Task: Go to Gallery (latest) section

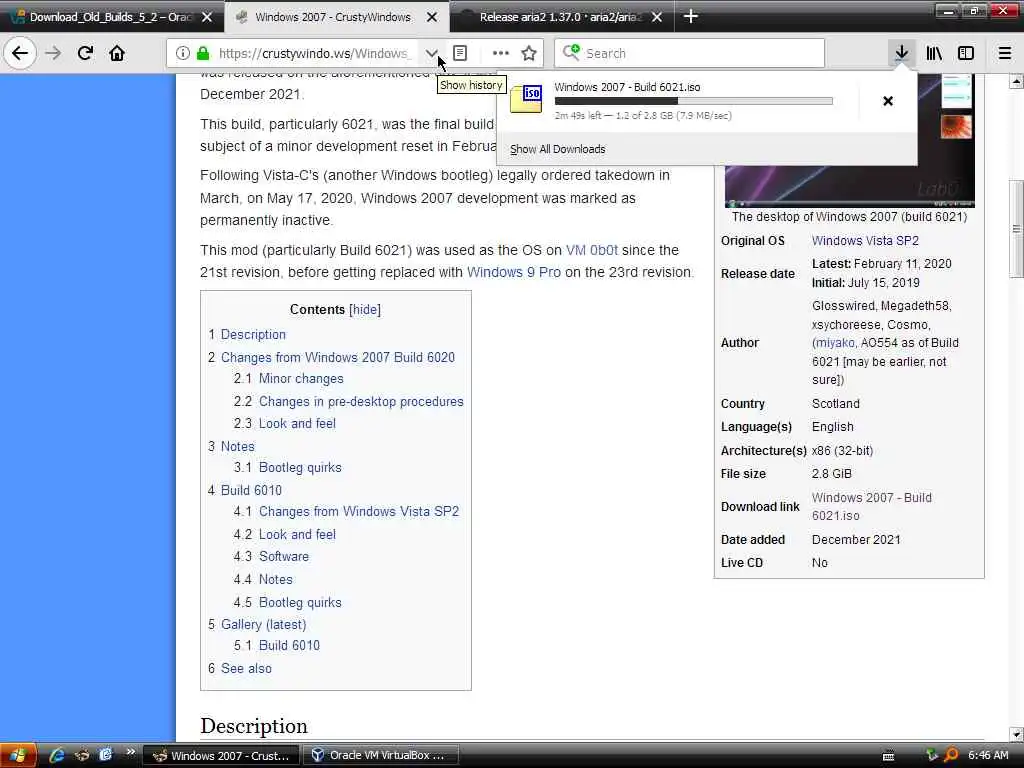Action: pyautogui.click(x=263, y=624)
